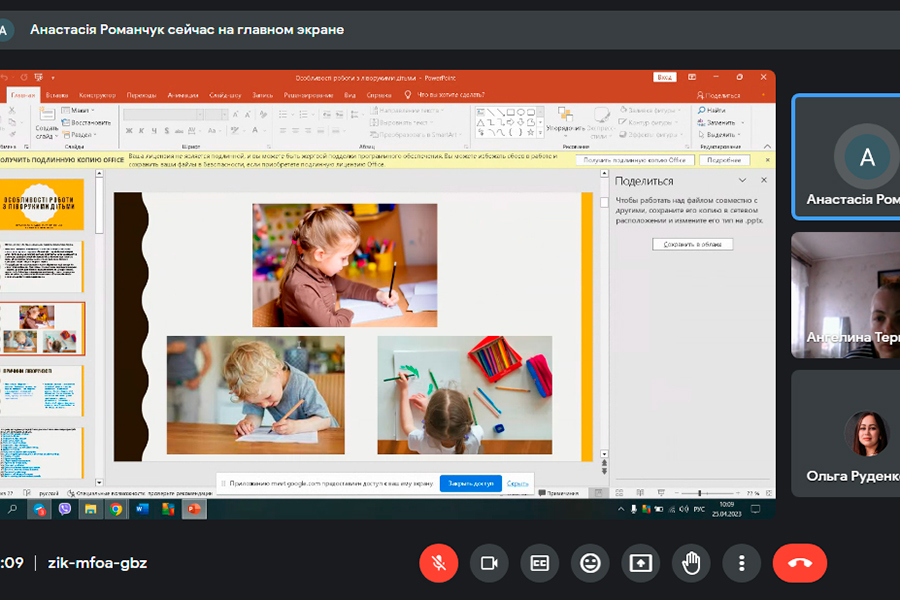The height and width of the screenshot is (600, 900).
Task: Toggle closed captions
Action: point(540,563)
